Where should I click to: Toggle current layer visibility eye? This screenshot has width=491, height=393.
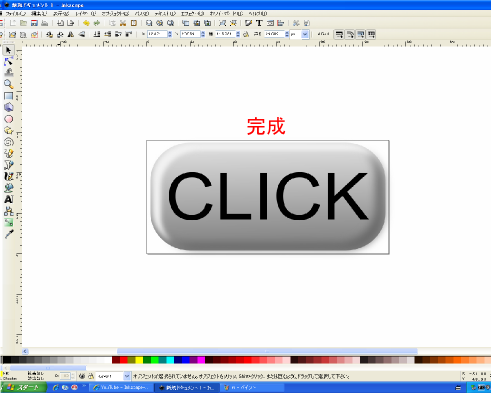tap(82, 376)
